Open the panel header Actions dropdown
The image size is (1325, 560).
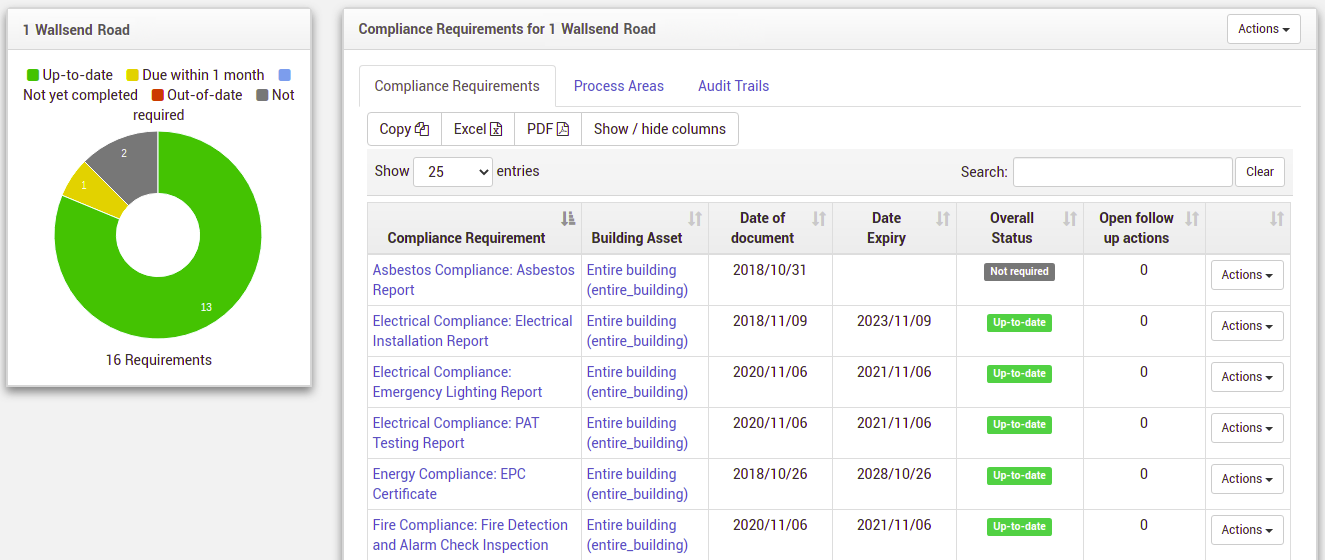click(1263, 29)
